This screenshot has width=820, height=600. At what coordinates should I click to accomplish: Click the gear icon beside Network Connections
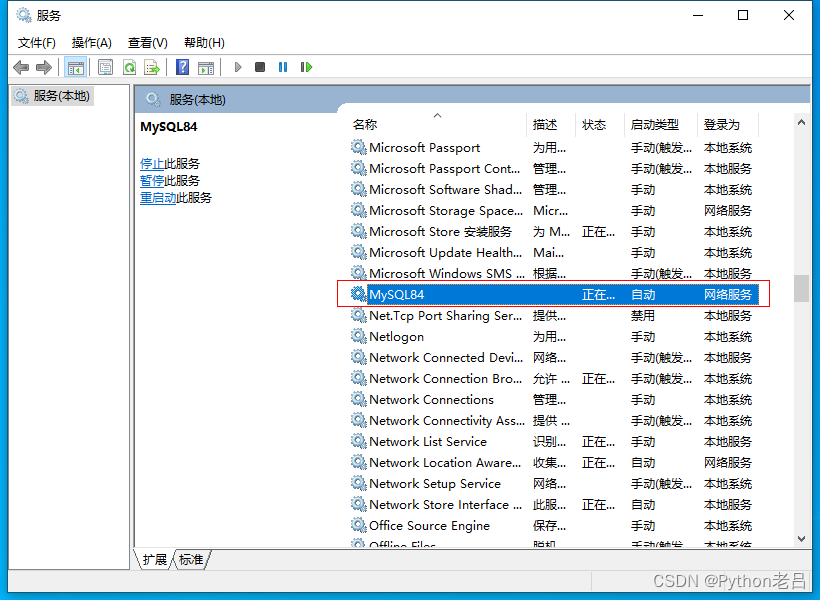tap(358, 399)
